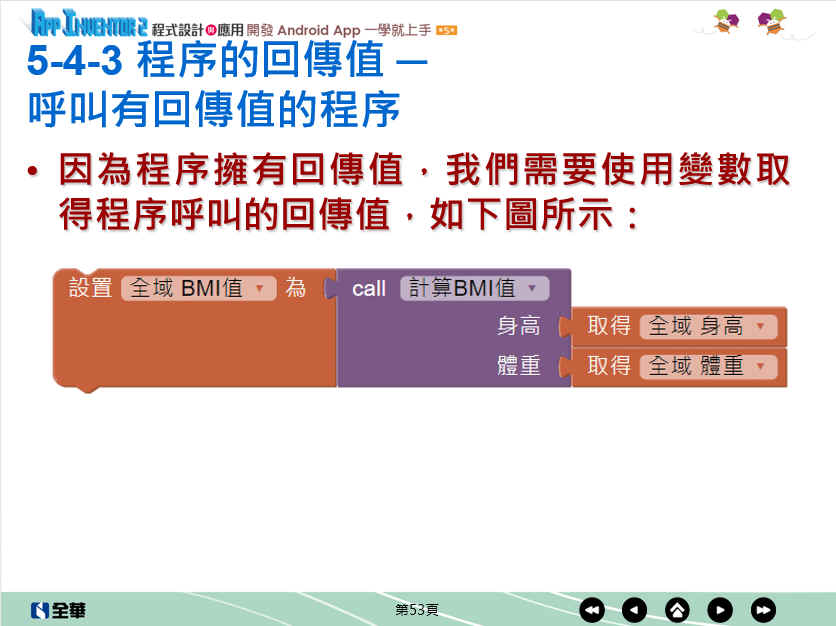Click the home double-chevron navigation button

677,609
